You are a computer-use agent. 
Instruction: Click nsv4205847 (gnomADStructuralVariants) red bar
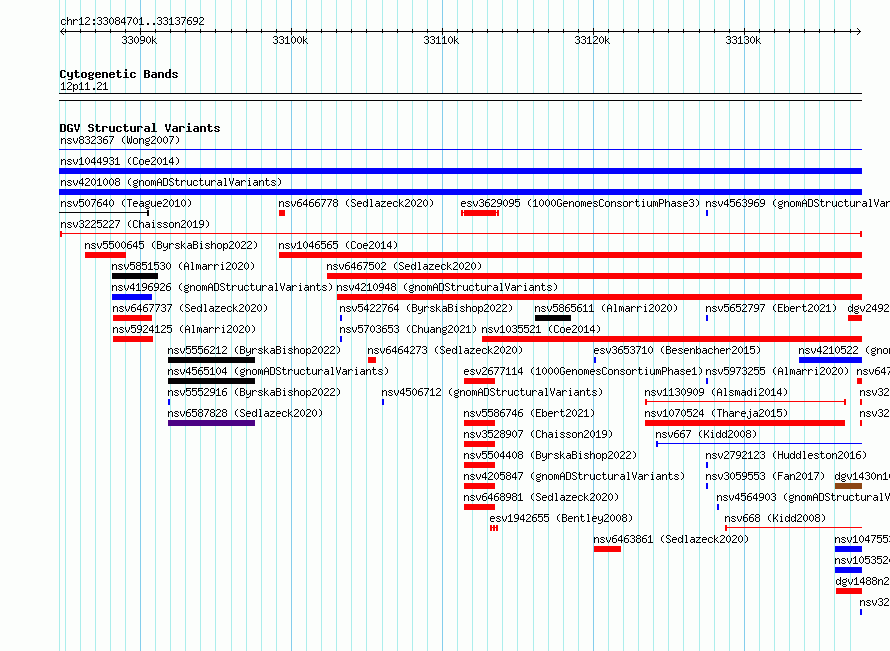[480, 486]
